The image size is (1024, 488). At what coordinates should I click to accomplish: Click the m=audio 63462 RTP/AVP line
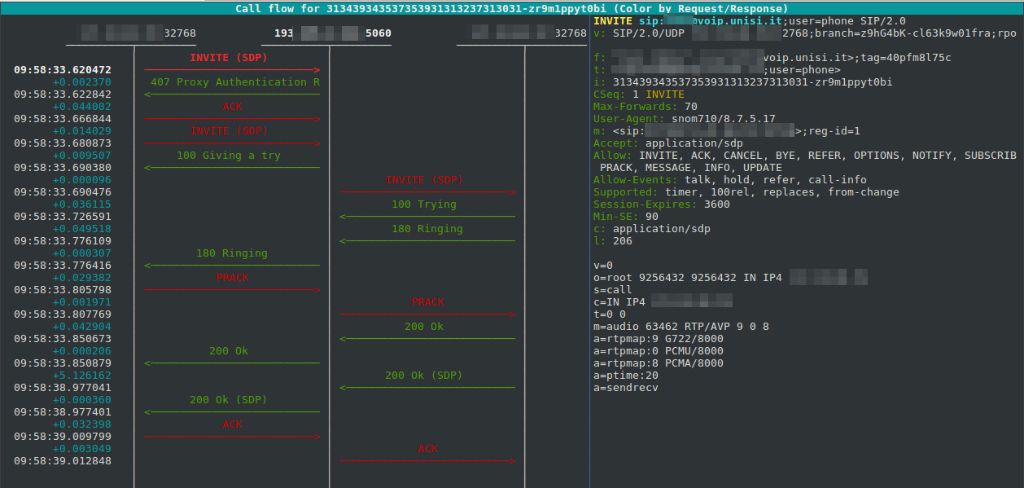[681, 326]
